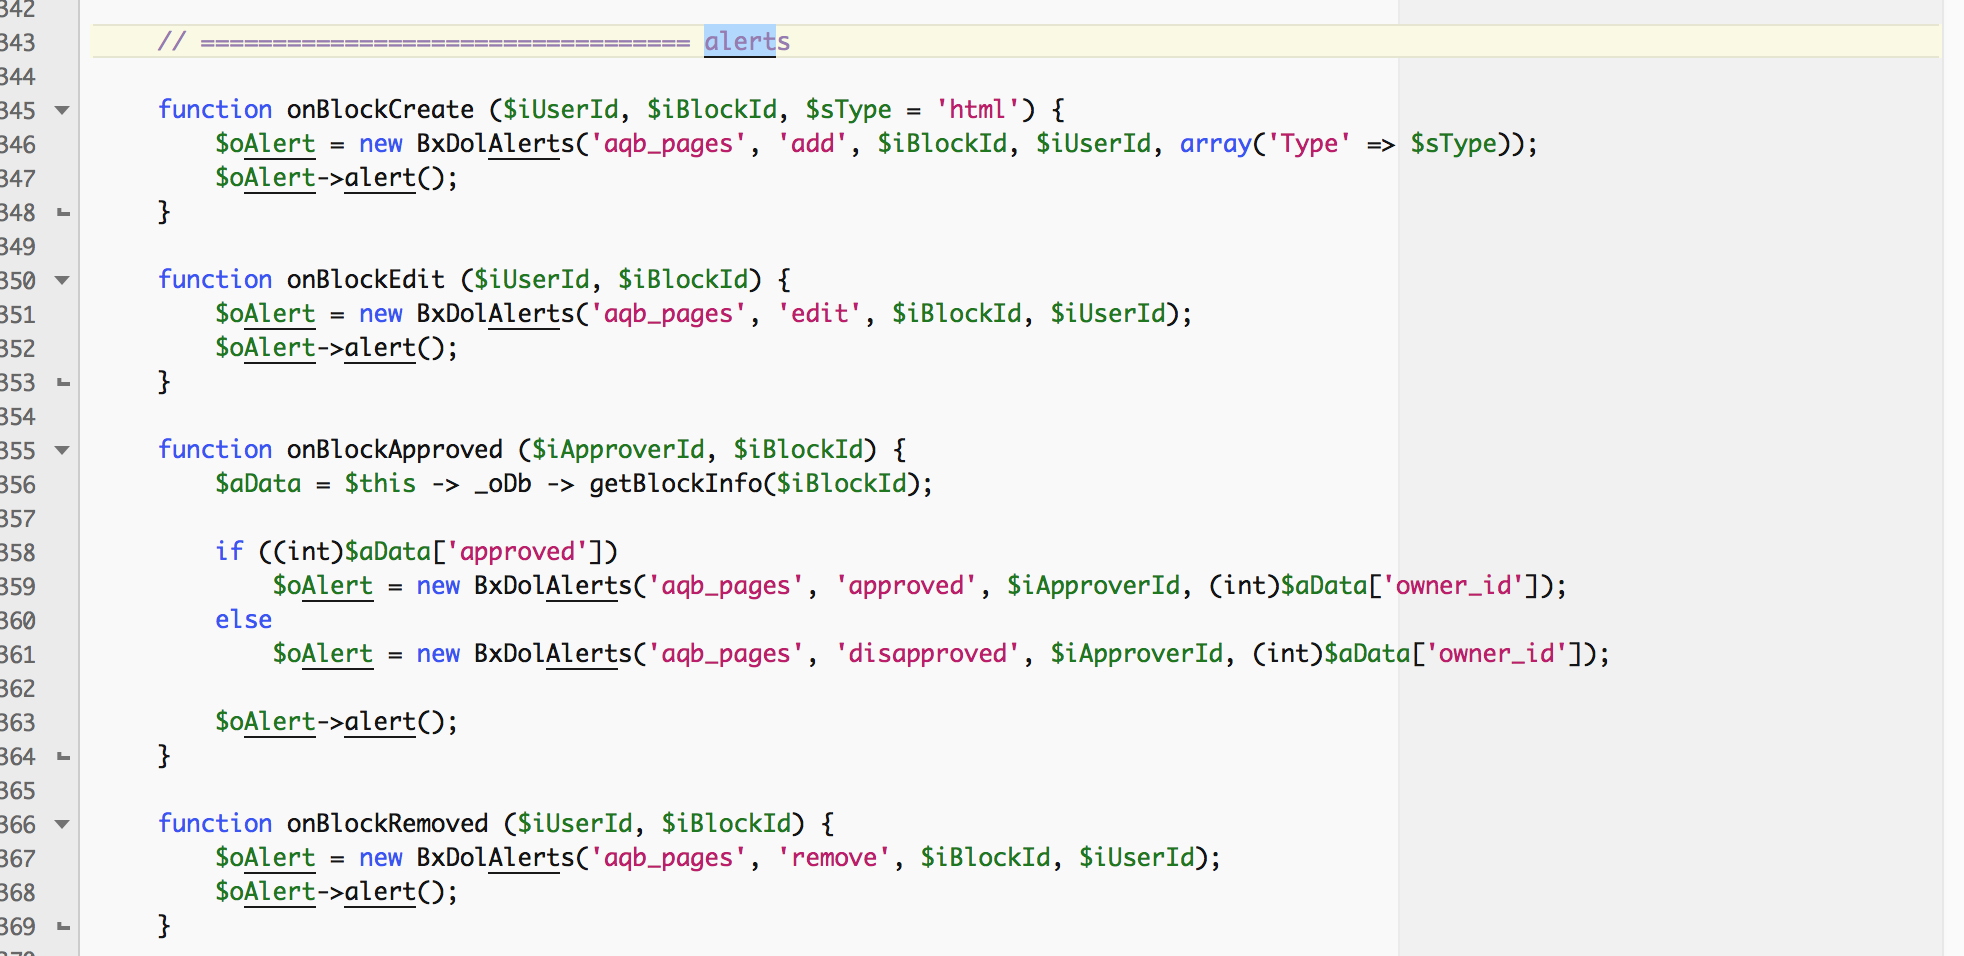Click the 'disapproved' string literal

coord(927,654)
